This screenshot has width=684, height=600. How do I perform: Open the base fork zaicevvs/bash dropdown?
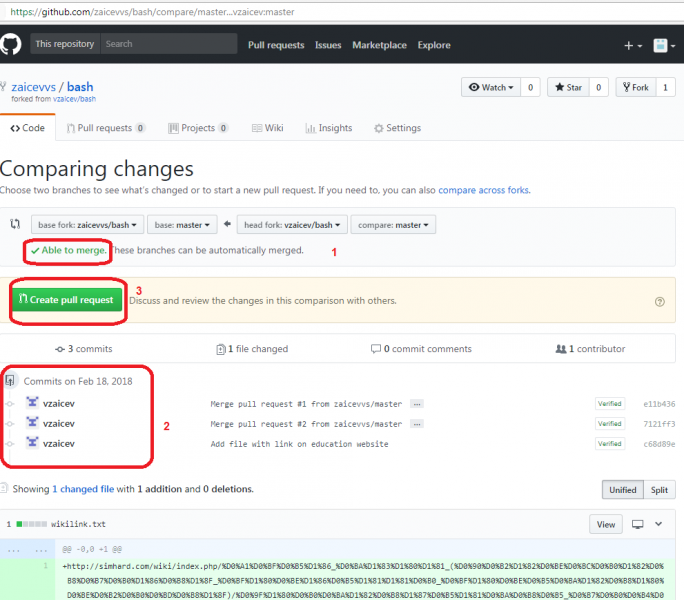[x=88, y=225]
